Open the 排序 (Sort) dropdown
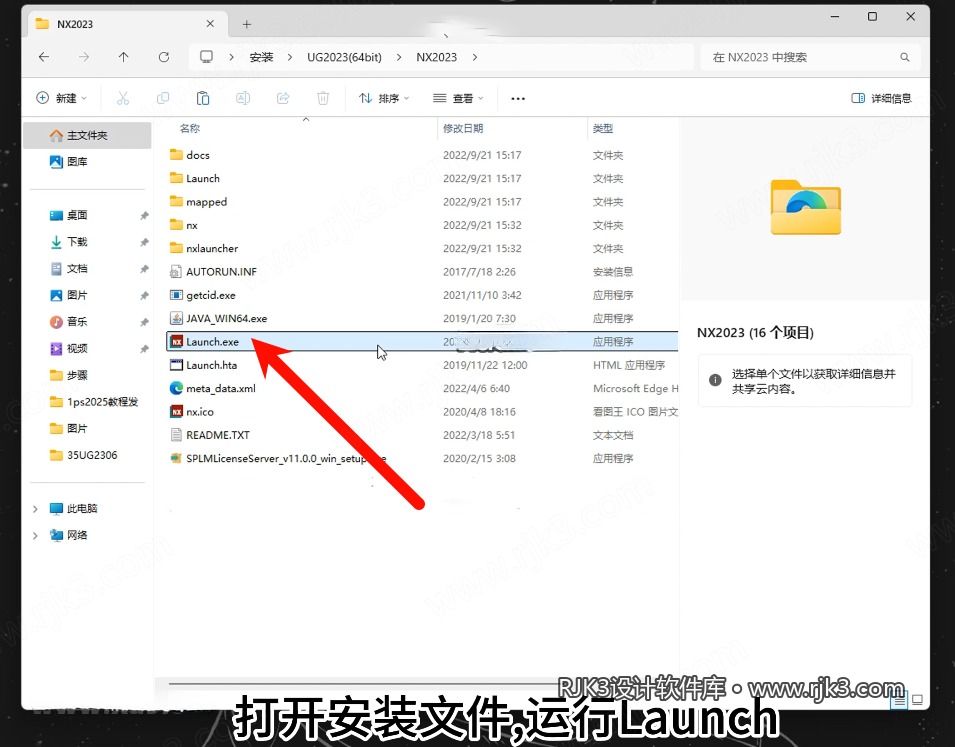The image size is (955, 747). 384,98
